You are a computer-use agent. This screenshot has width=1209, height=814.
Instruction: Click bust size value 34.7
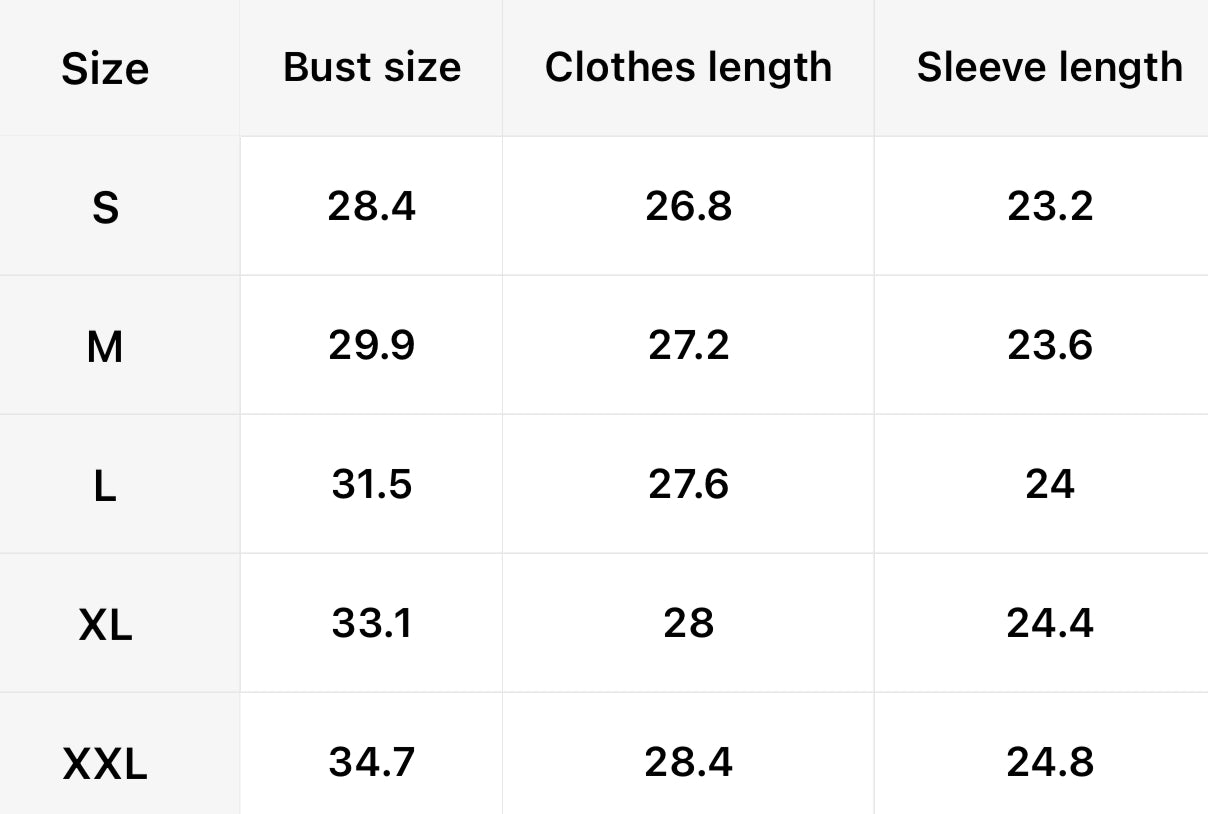[371, 762]
